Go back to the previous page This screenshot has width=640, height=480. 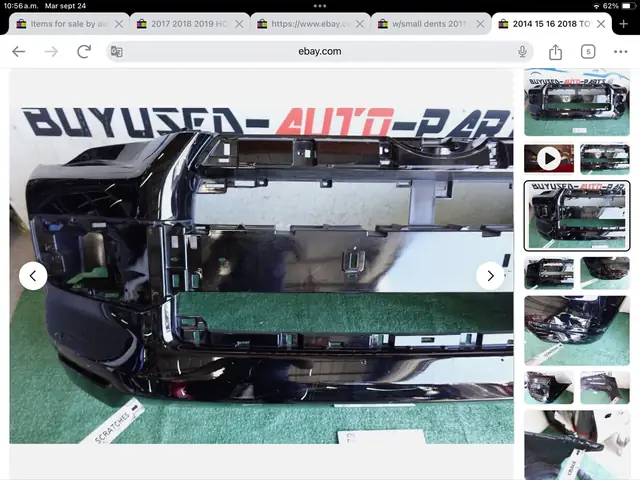[x=19, y=51]
